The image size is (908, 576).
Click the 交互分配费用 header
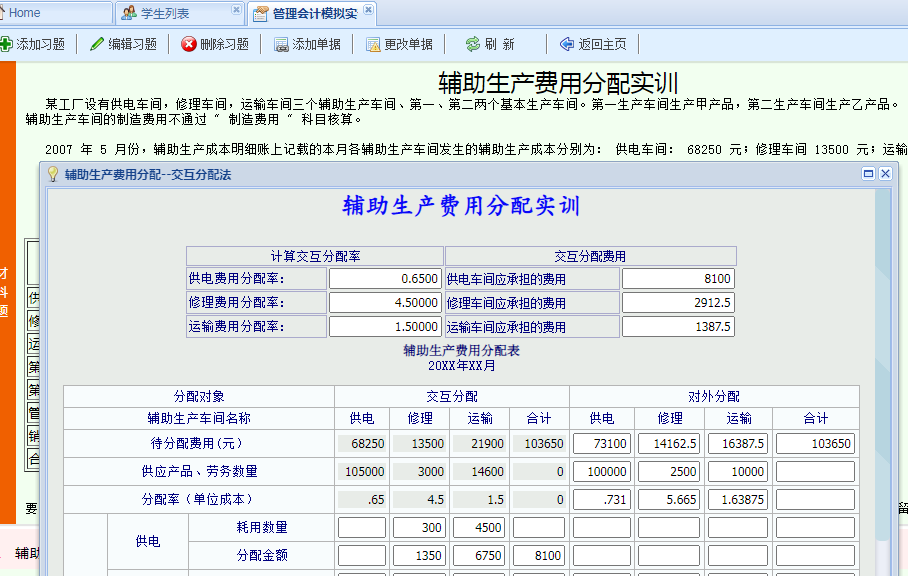coord(590,256)
